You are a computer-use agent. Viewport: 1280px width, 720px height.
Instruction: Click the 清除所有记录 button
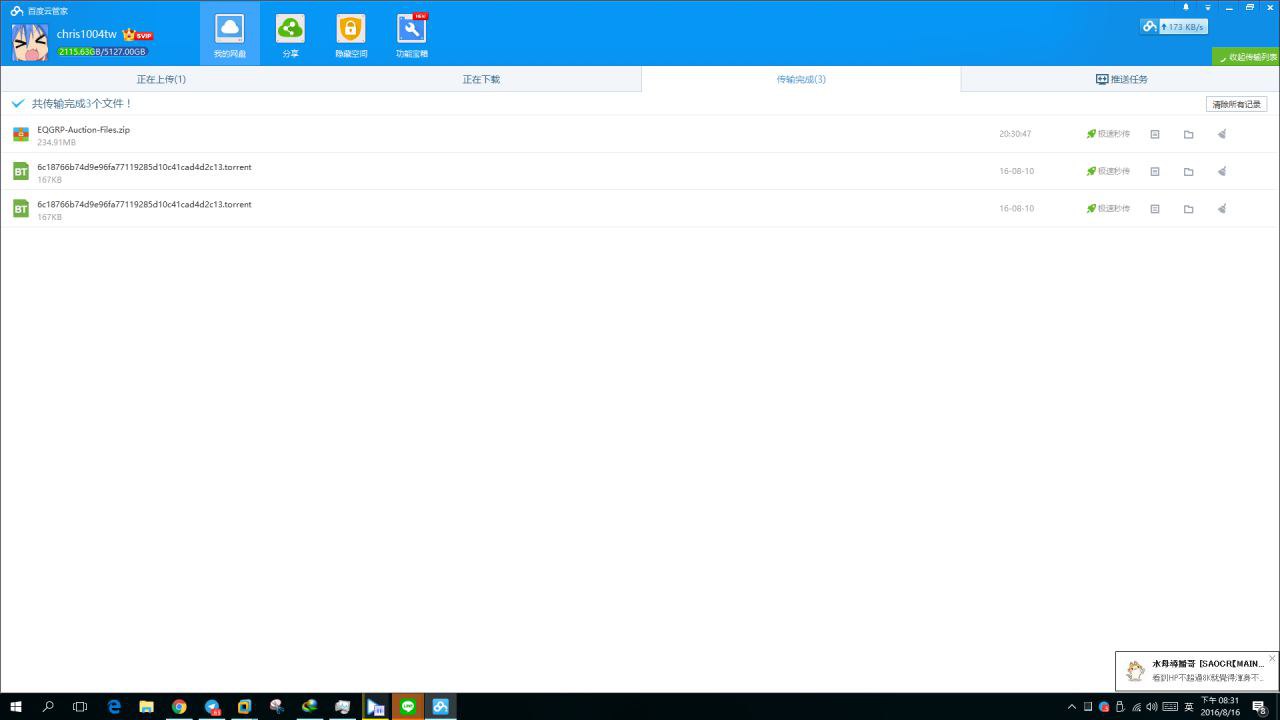pyautogui.click(x=1236, y=104)
